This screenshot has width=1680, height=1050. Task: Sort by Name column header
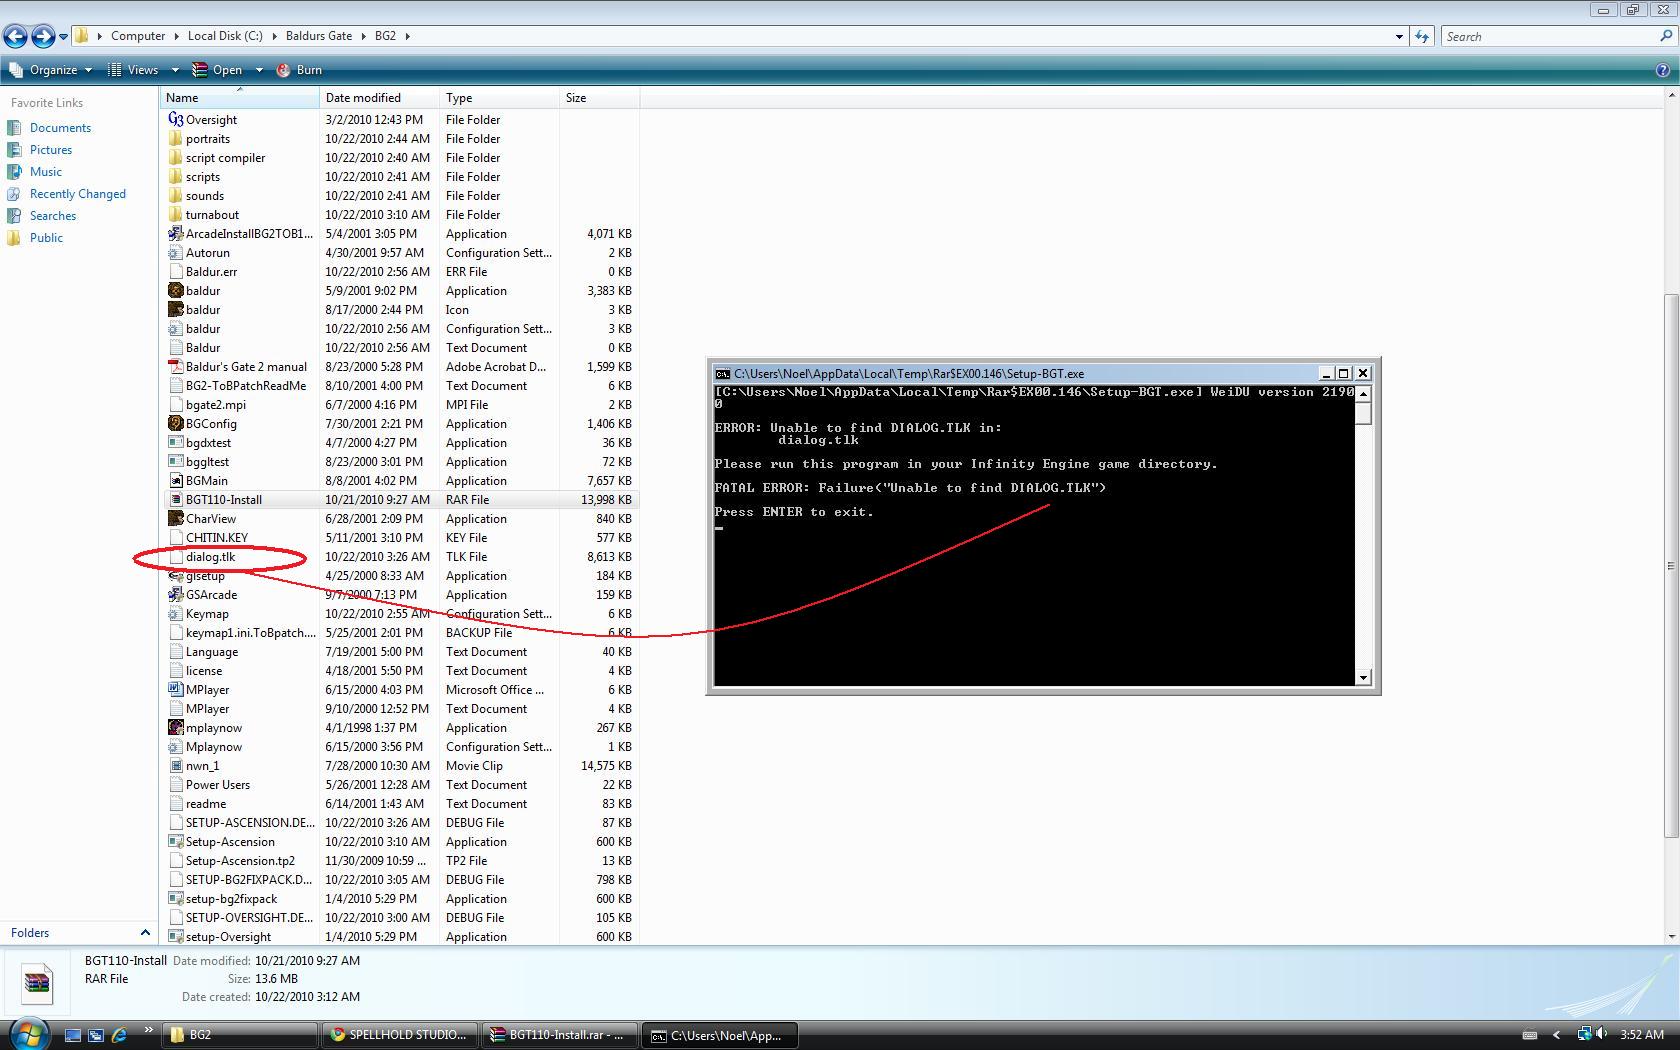(239, 98)
